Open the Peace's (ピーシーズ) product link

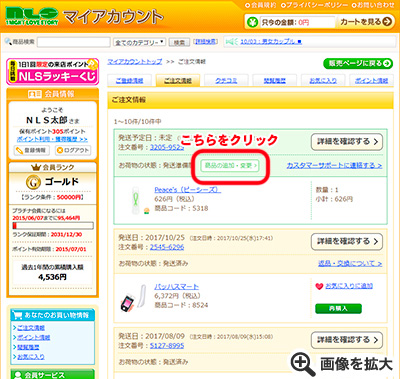coord(188,190)
